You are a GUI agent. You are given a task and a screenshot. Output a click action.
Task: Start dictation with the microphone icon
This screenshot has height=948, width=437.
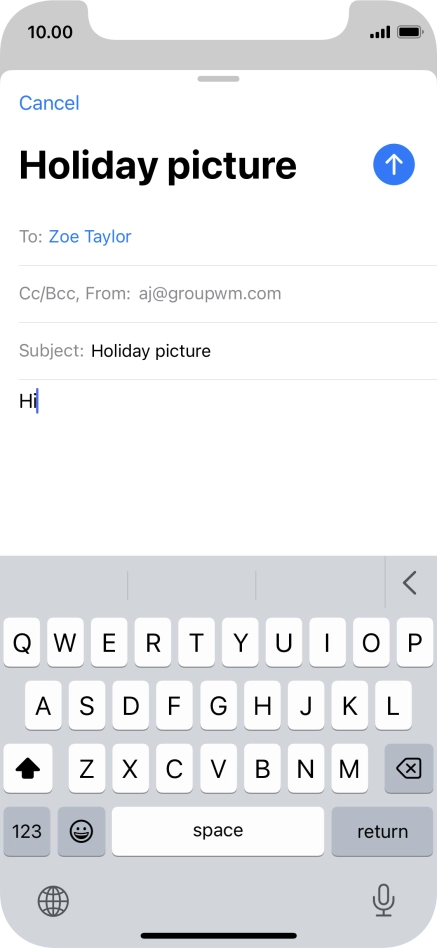383,900
